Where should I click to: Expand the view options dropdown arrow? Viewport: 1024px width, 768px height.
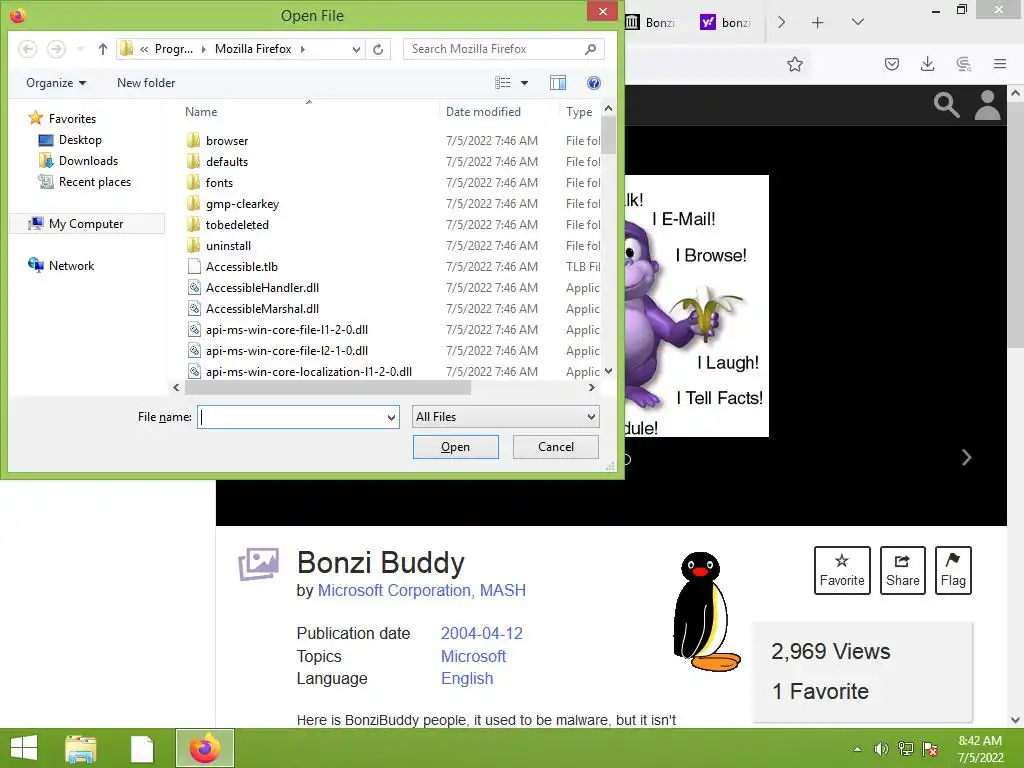[x=524, y=83]
